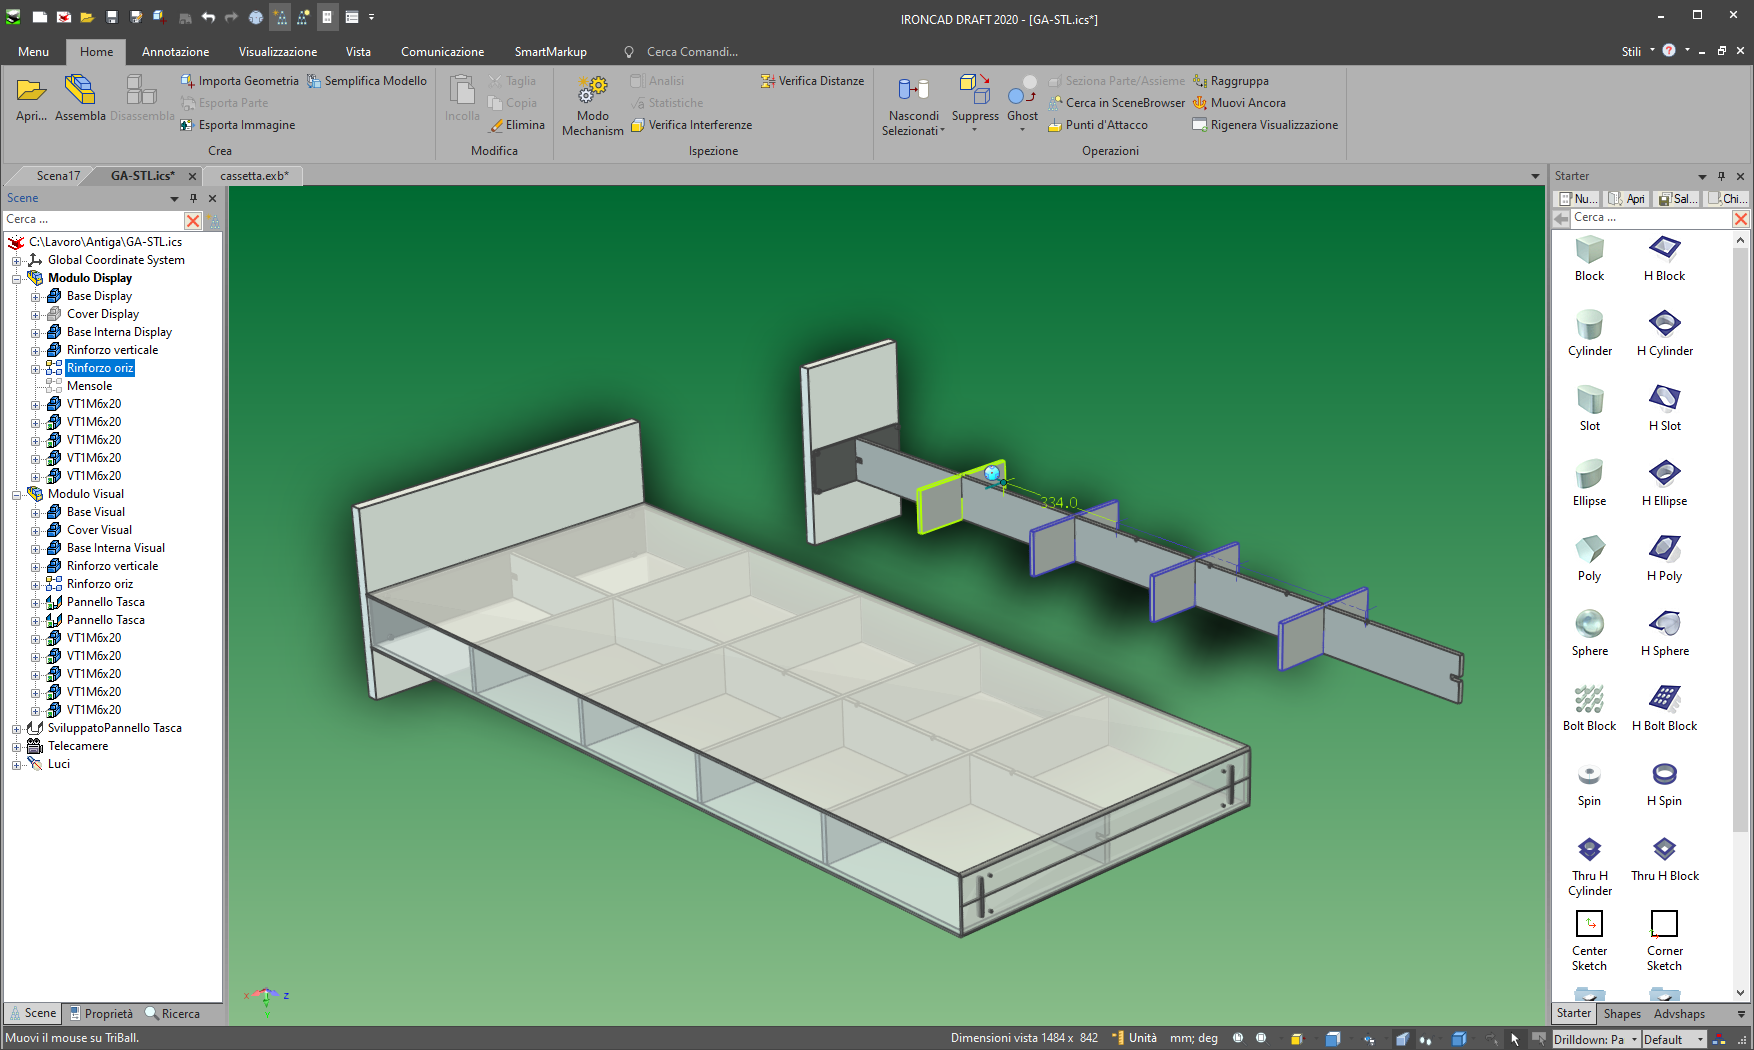The image size is (1754, 1050).
Task: Choose the Sphere shape from Starter catalog
Action: 1589,624
